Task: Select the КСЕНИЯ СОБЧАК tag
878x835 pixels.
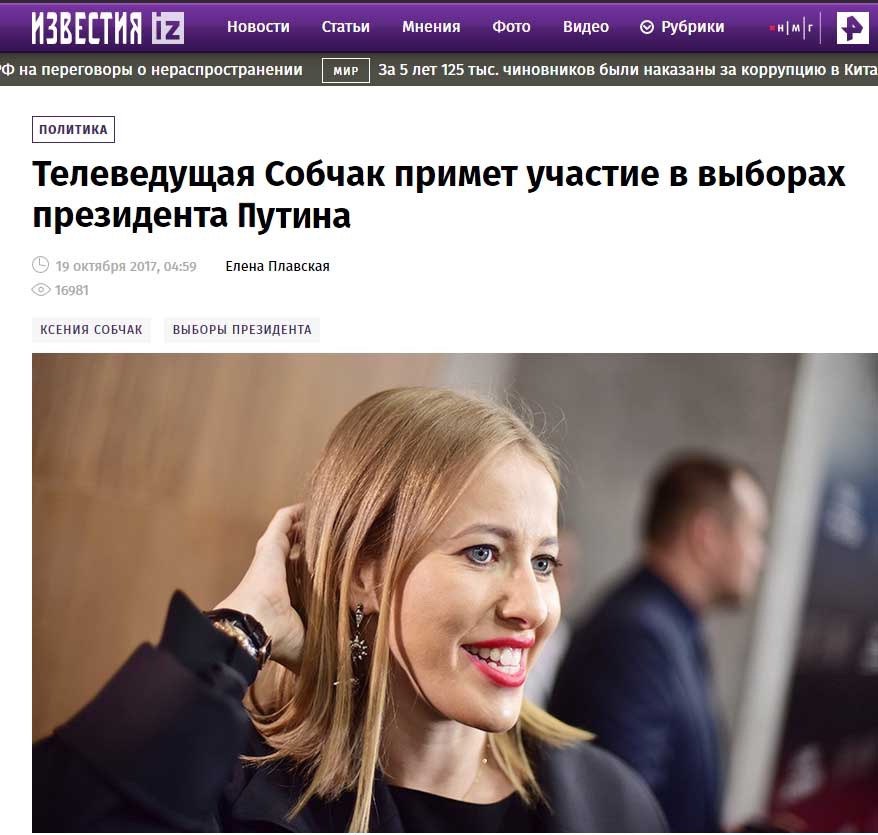Action: [91, 329]
